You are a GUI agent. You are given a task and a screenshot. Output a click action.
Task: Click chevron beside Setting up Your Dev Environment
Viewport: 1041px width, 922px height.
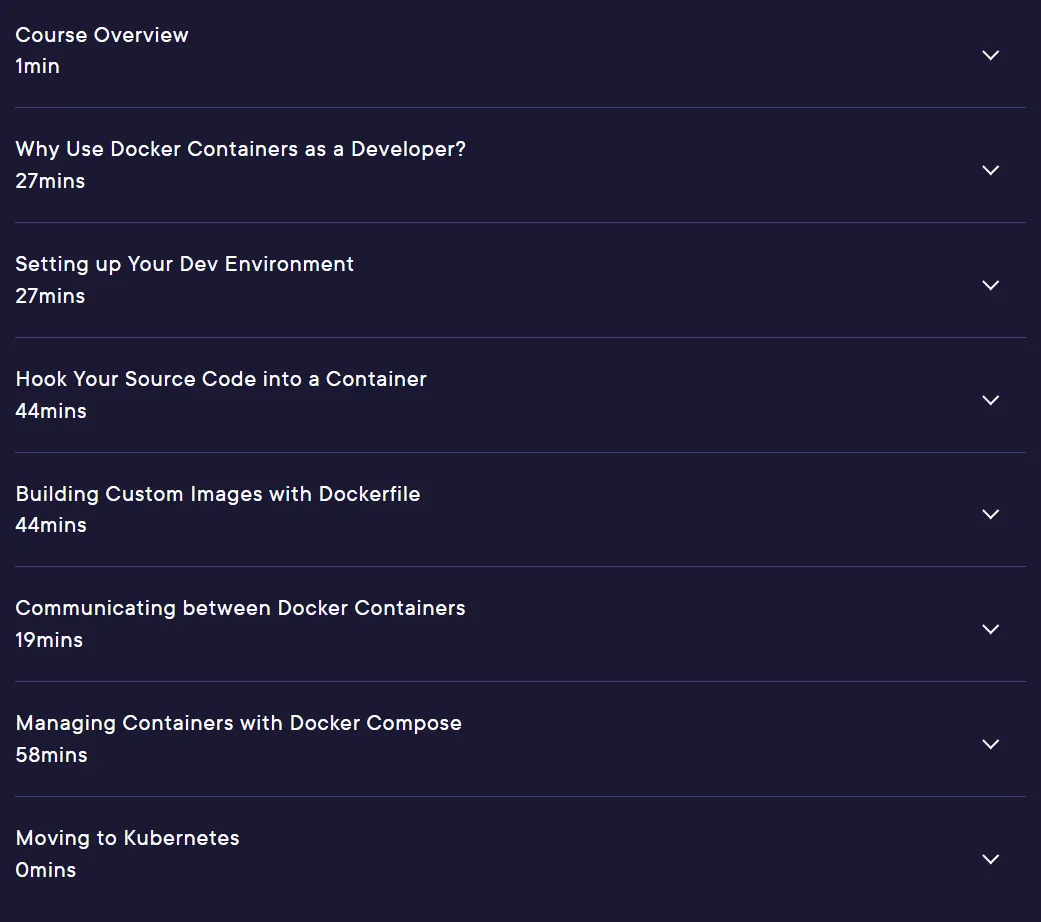pyautogui.click(x=991, y=285)
